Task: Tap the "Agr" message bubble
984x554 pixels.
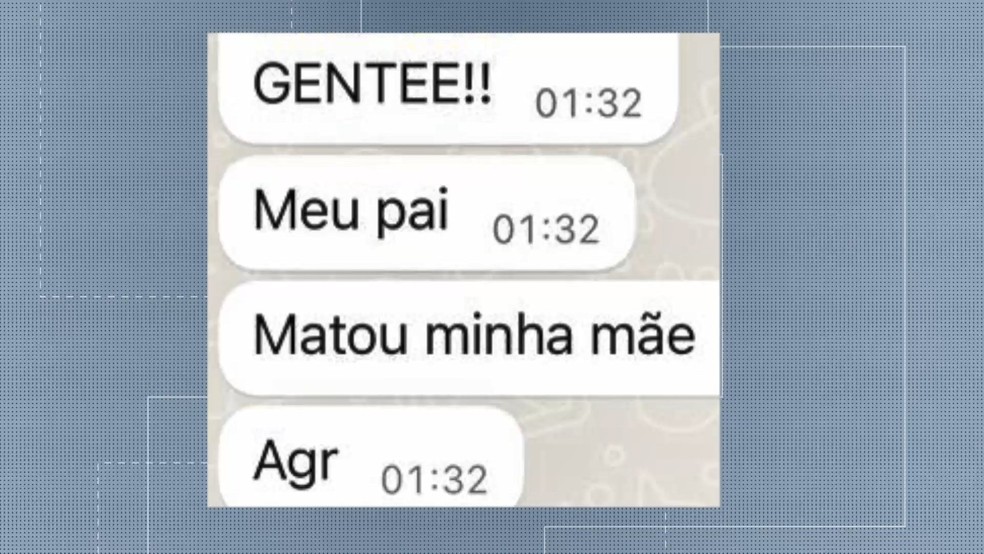Action: pos(371,456)
